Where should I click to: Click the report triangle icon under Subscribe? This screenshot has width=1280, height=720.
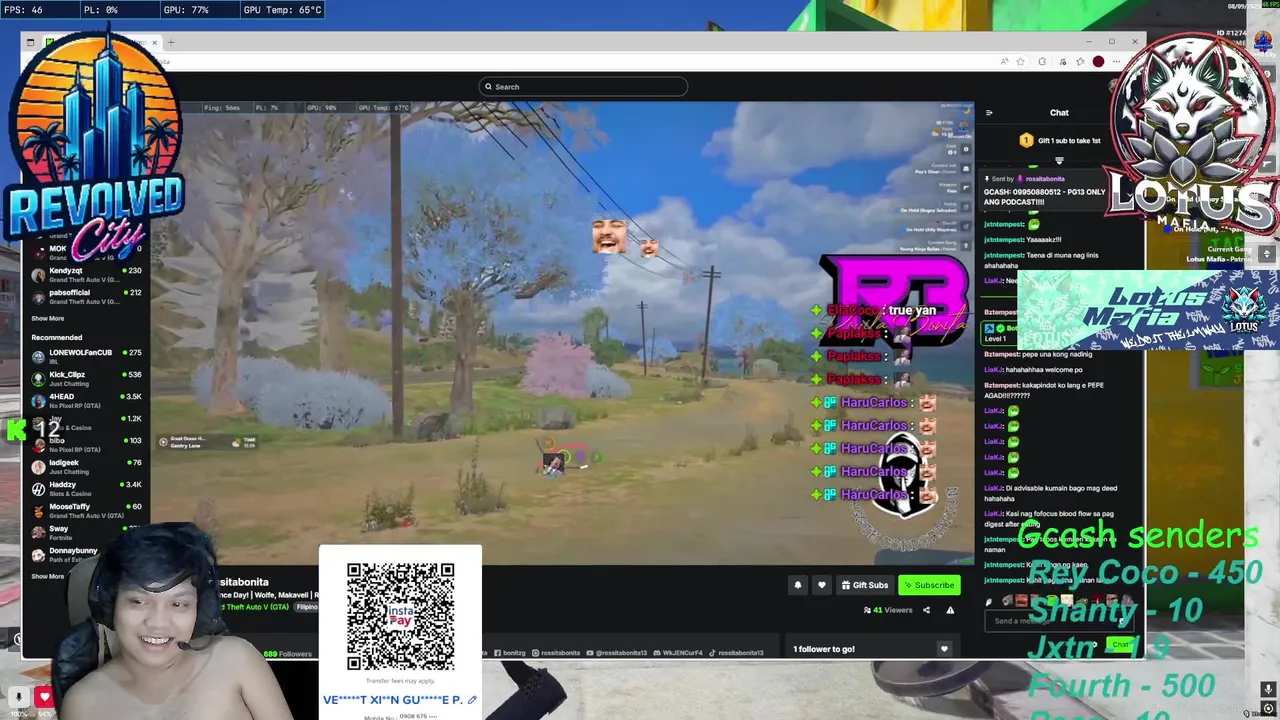(950, 610)
